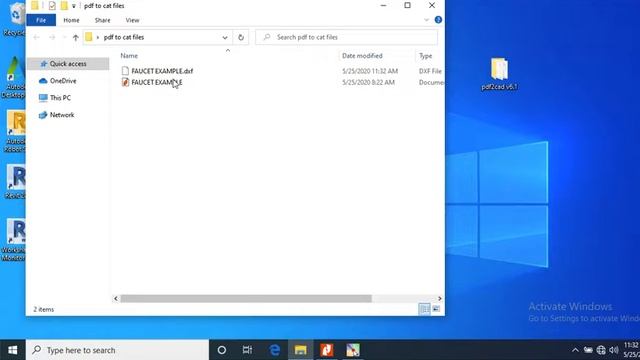
Task: Click the DXF file's blank page icon
Action: pos(125,71)
